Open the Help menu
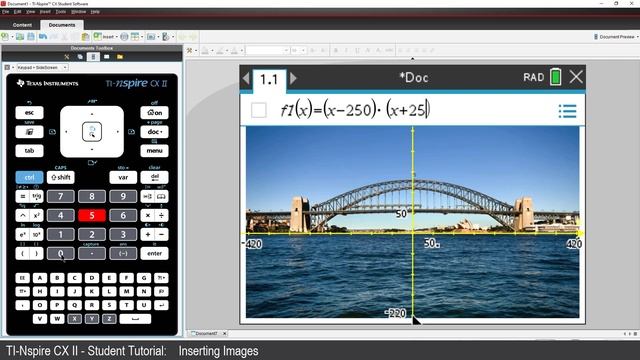The height and width of the screenshot is (360, 640). coord(95,12)
